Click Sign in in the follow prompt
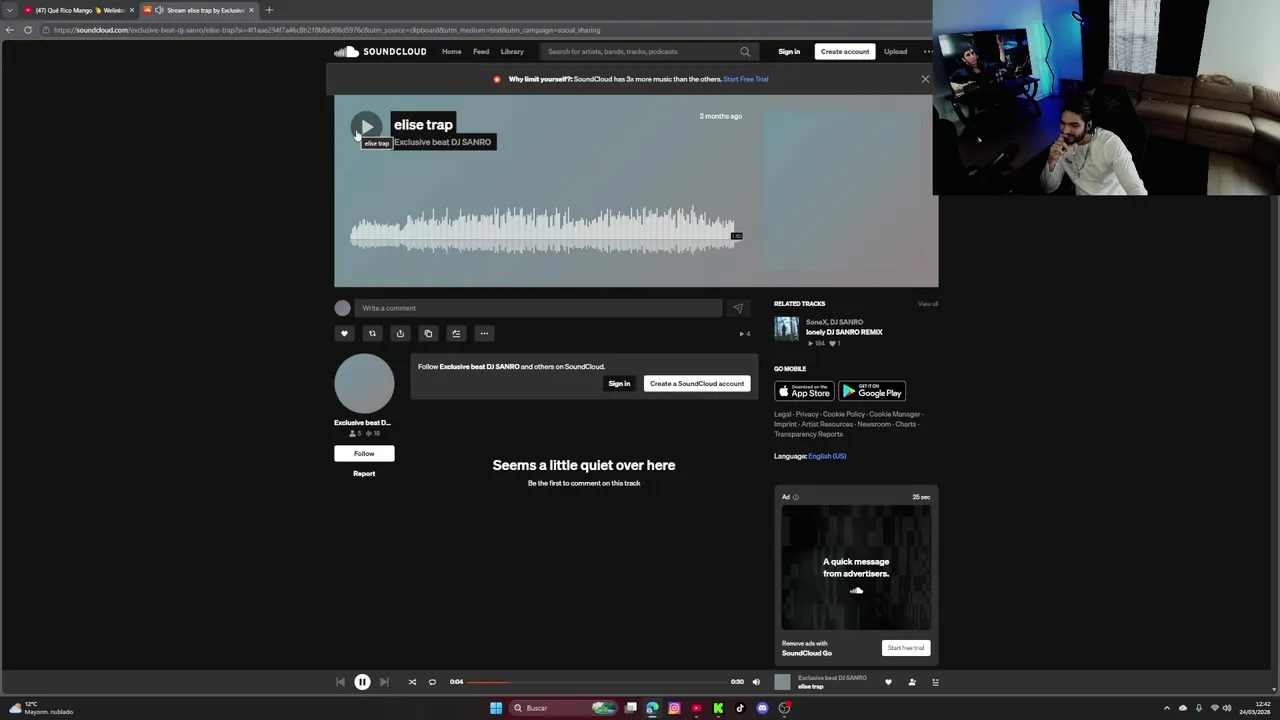Screen dimensions: 1280x720 (619, 384)
